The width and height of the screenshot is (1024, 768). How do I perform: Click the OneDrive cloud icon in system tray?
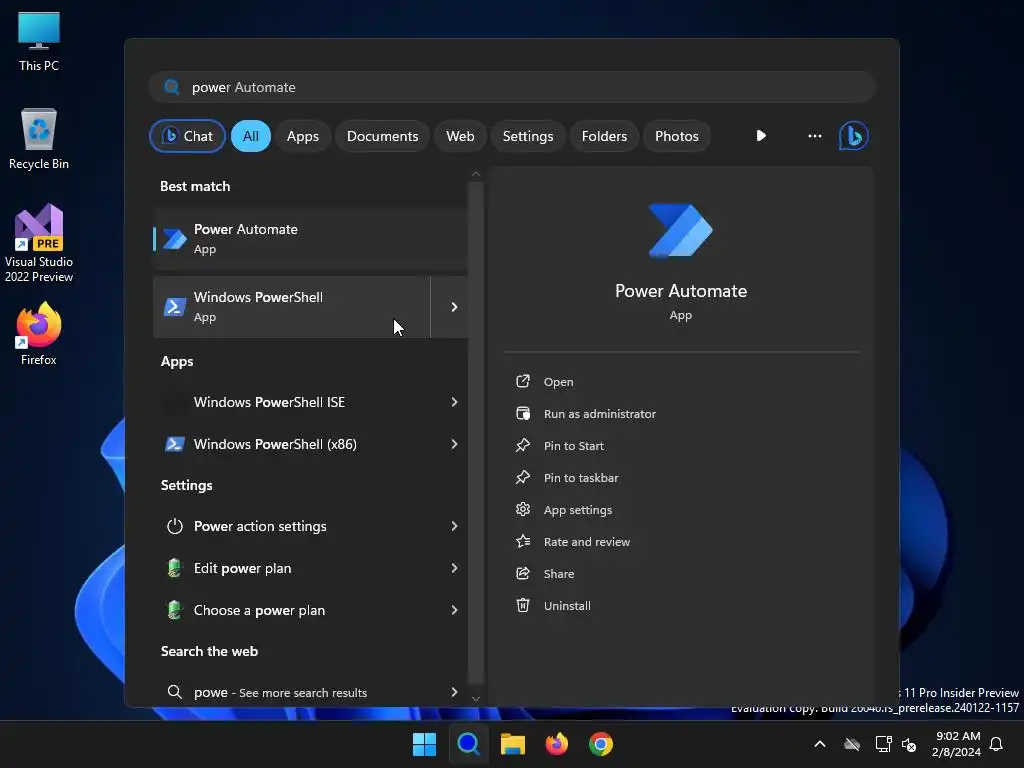pos(852,744)
